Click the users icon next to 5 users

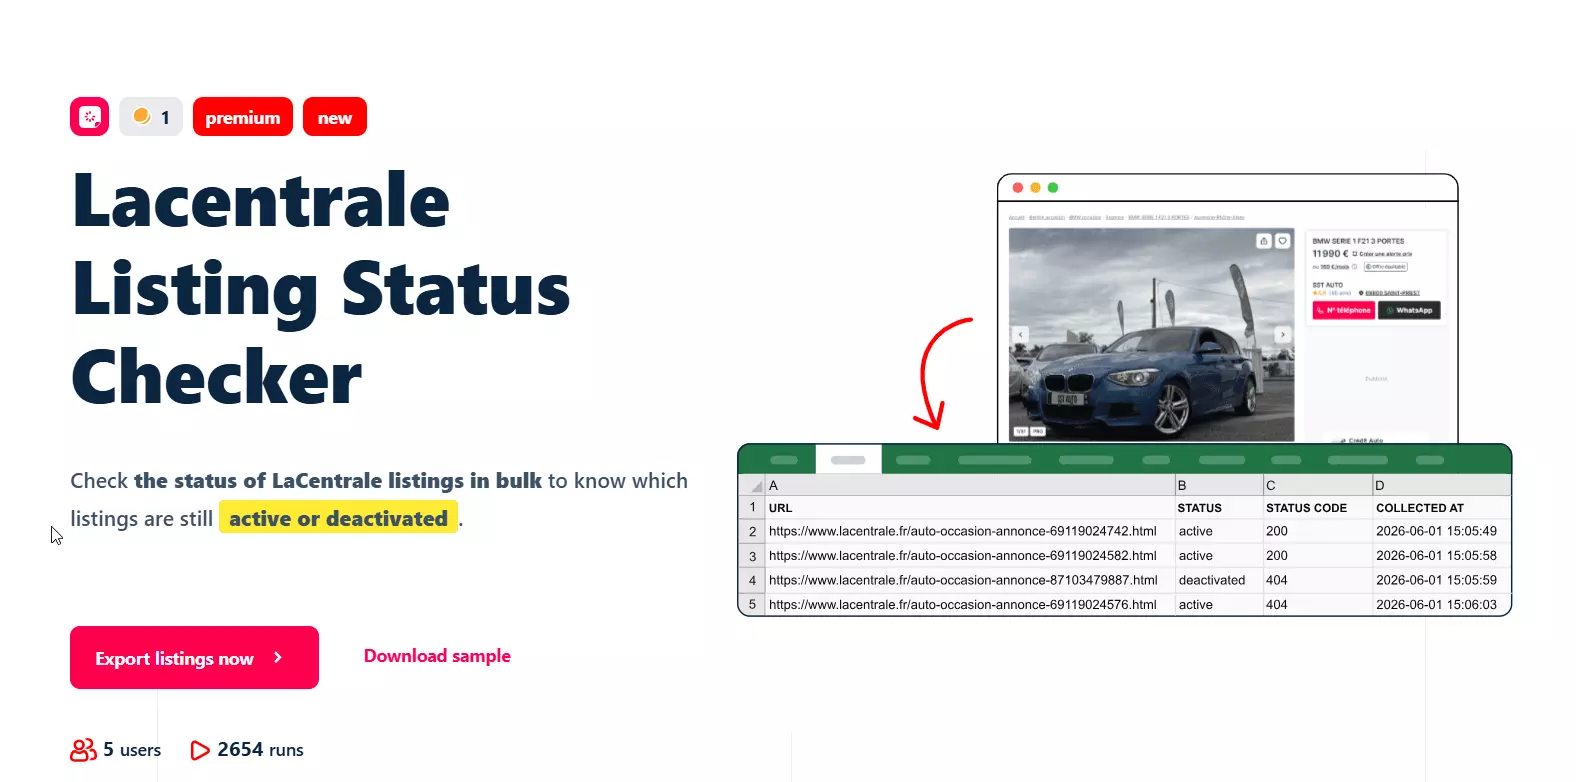click(83, 750)
